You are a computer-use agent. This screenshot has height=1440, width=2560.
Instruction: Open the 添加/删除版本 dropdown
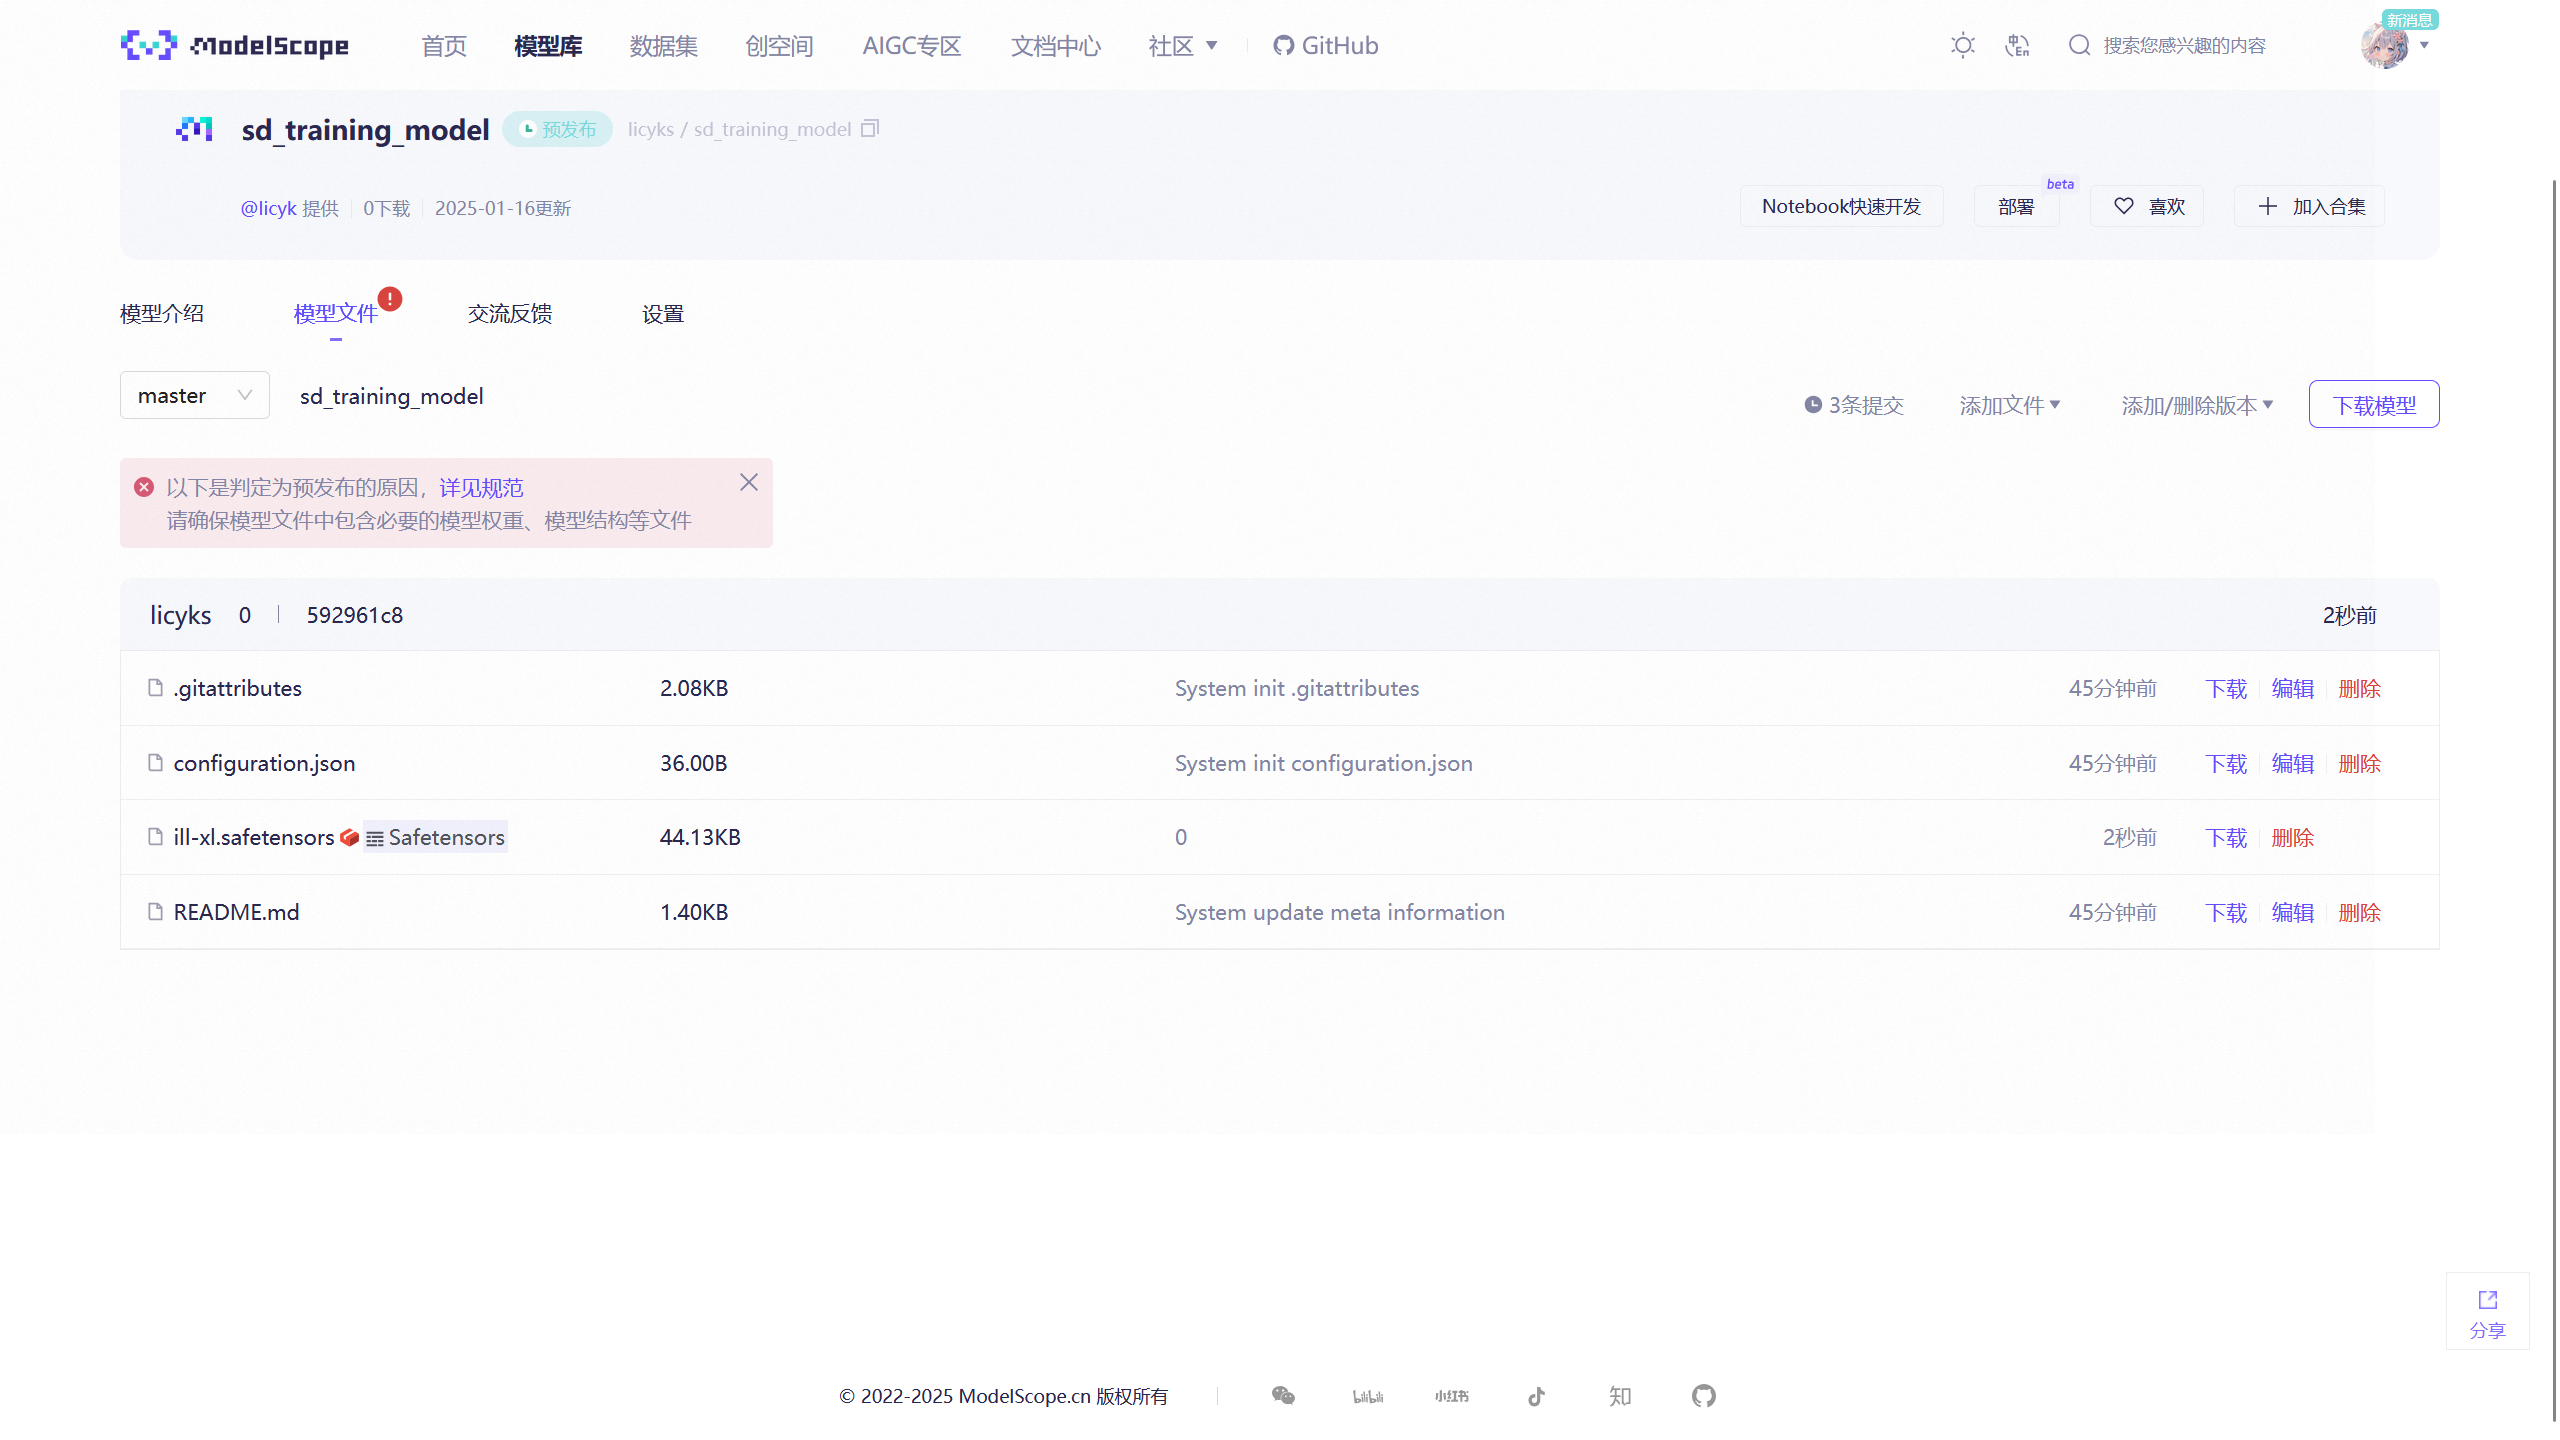(x=2196, y=404)
